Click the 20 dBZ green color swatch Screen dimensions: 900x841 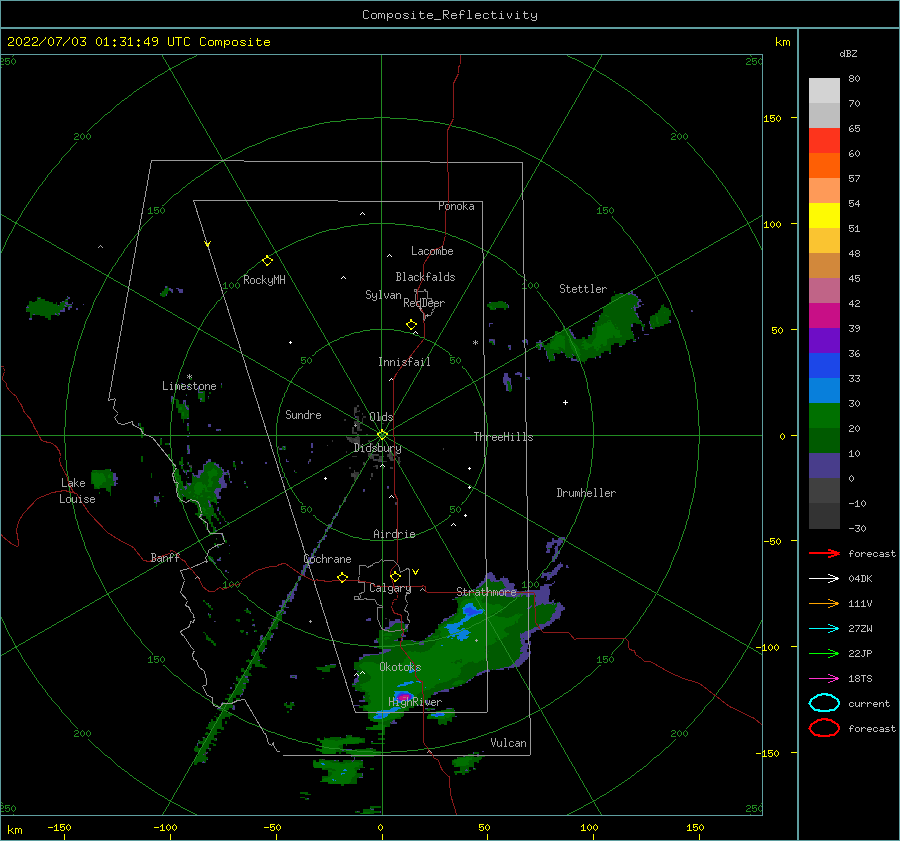[x=824, y=440]
